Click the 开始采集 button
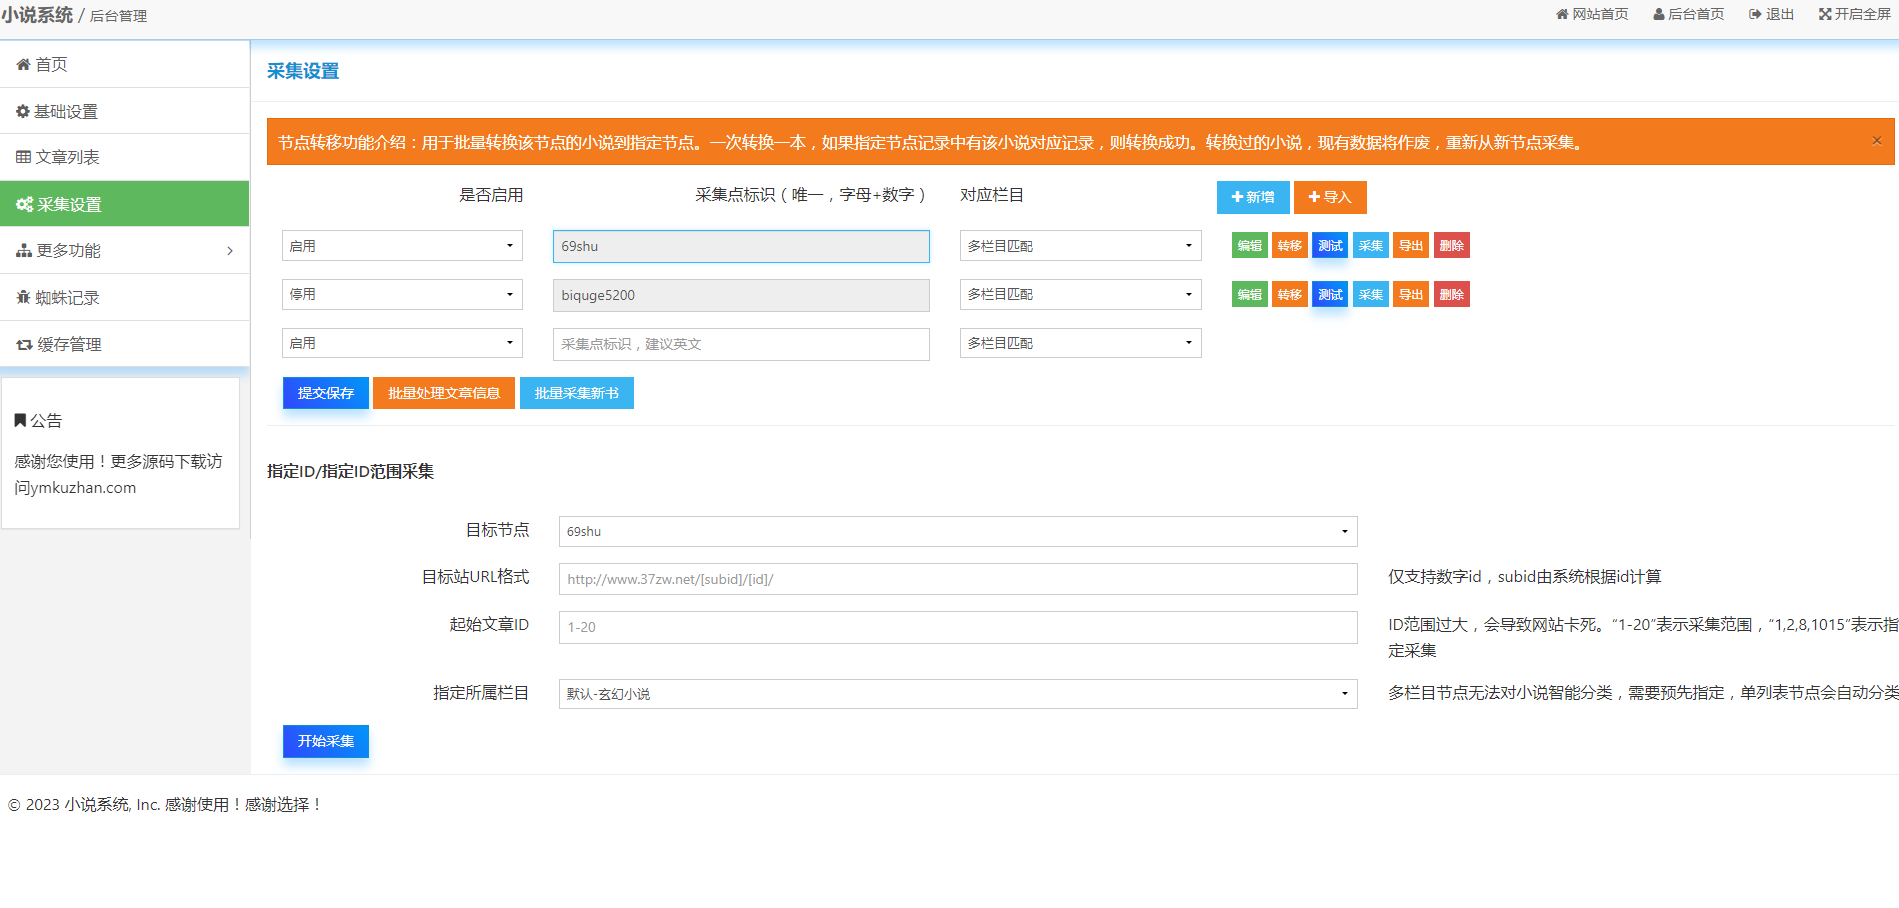1899x908 pixels. pyautogui.click(x=326, y=741)
